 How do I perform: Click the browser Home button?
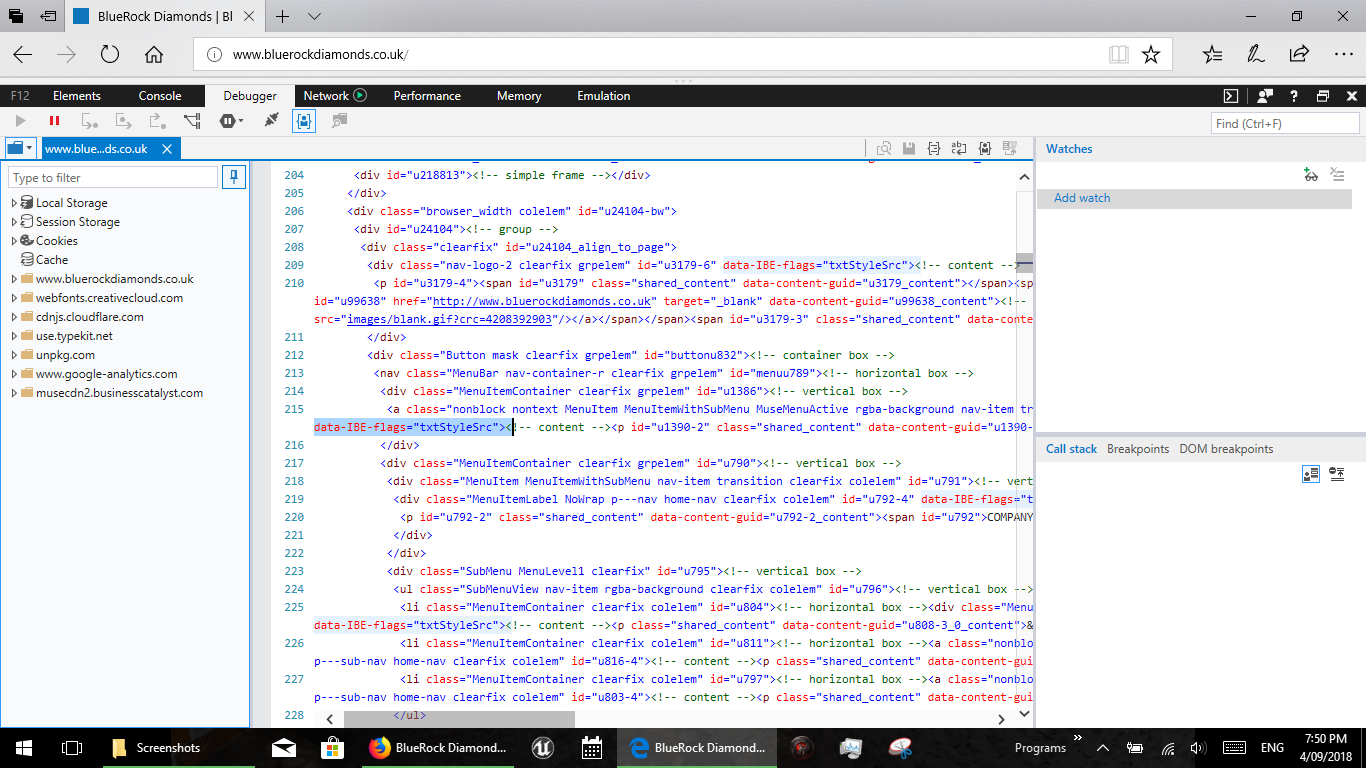click(153, 54)
